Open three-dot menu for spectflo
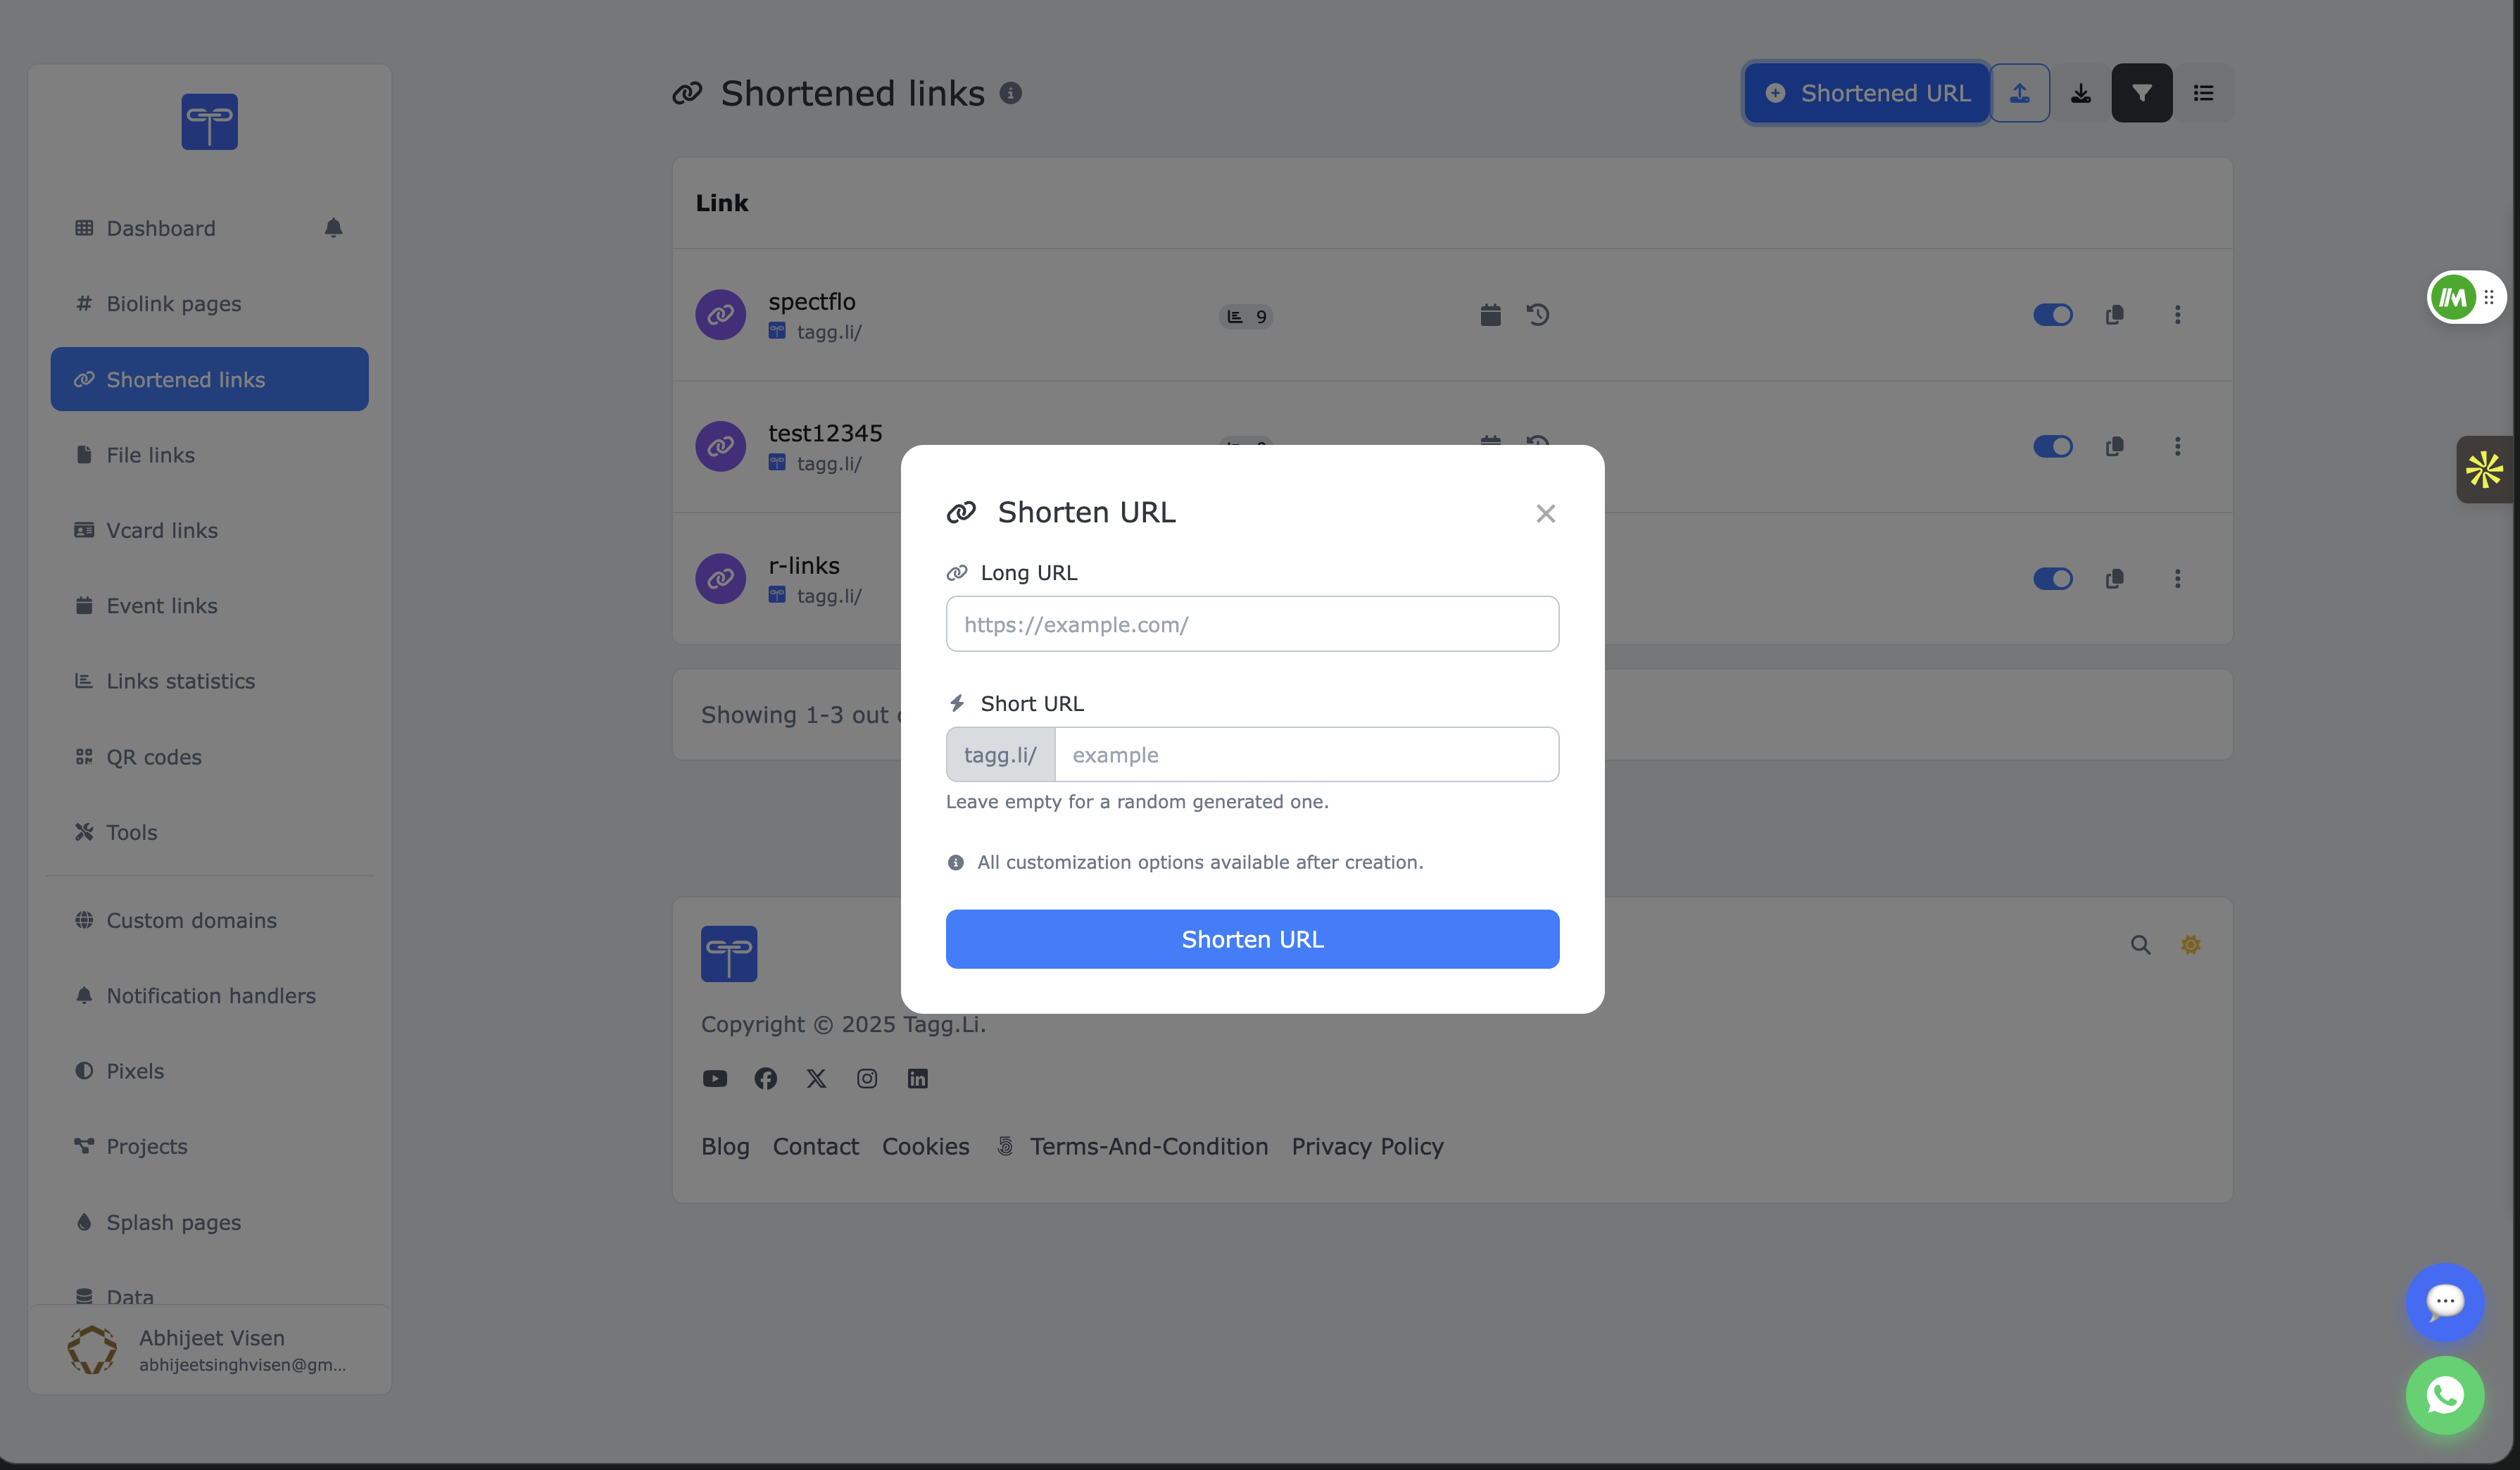The width and height of the screenshot is (2520, 1470). click(2177, 314)
